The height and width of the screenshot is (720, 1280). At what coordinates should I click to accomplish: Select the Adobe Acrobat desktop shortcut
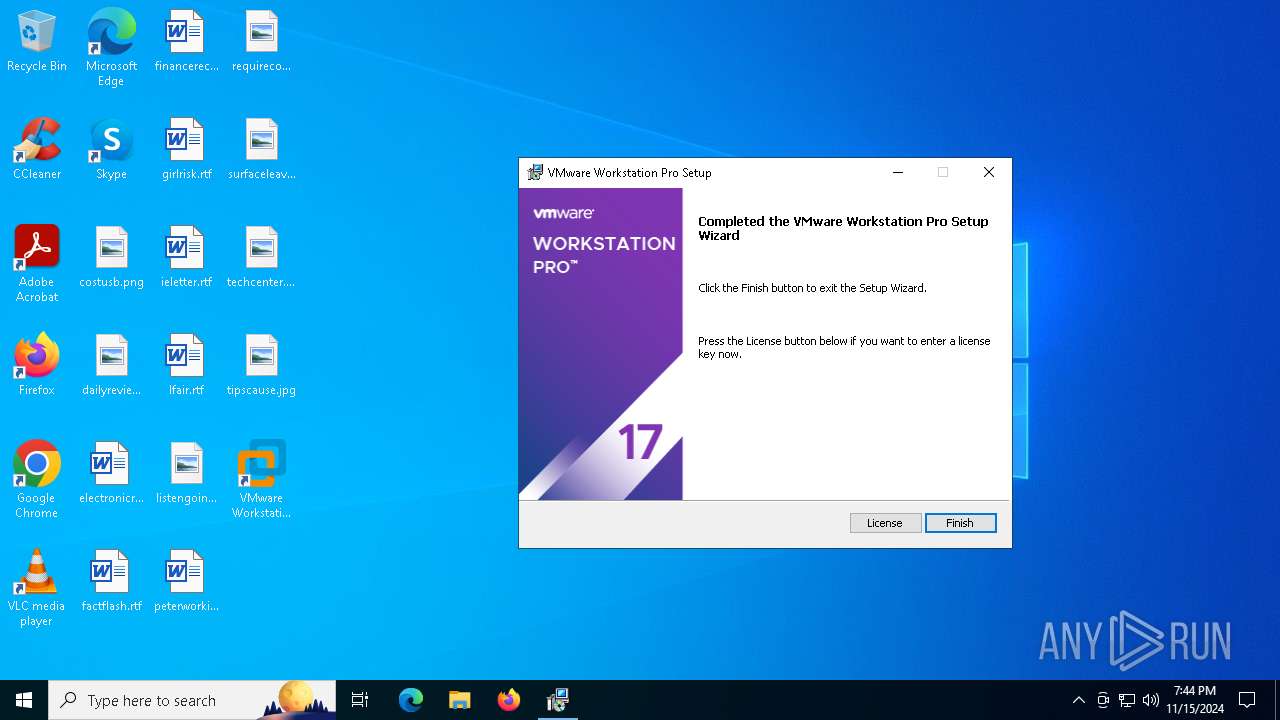click(37, 264)
